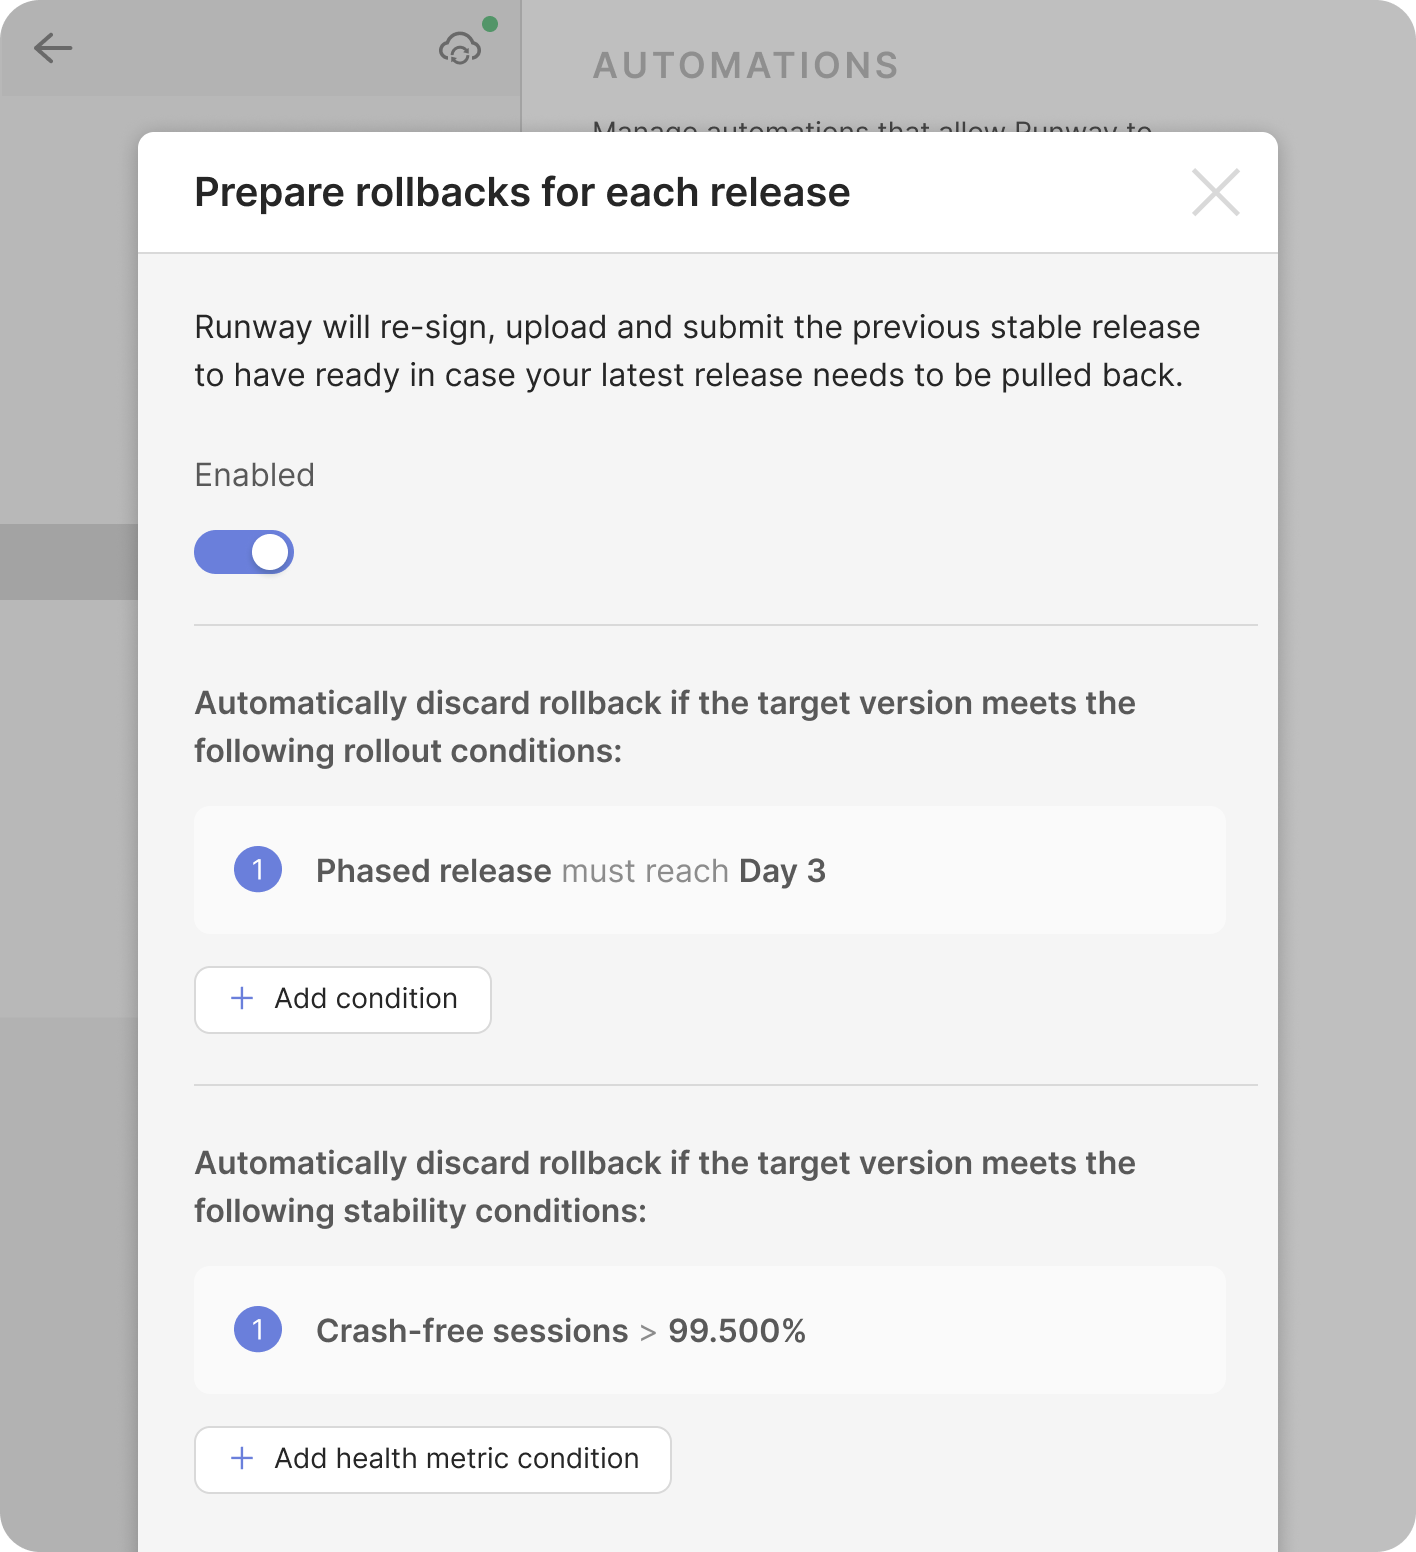The height and width of the screenshot is (1552, 1416).
Task: Click badge 1 of Crash-free sessions condition
Action: coord(258,1330)
